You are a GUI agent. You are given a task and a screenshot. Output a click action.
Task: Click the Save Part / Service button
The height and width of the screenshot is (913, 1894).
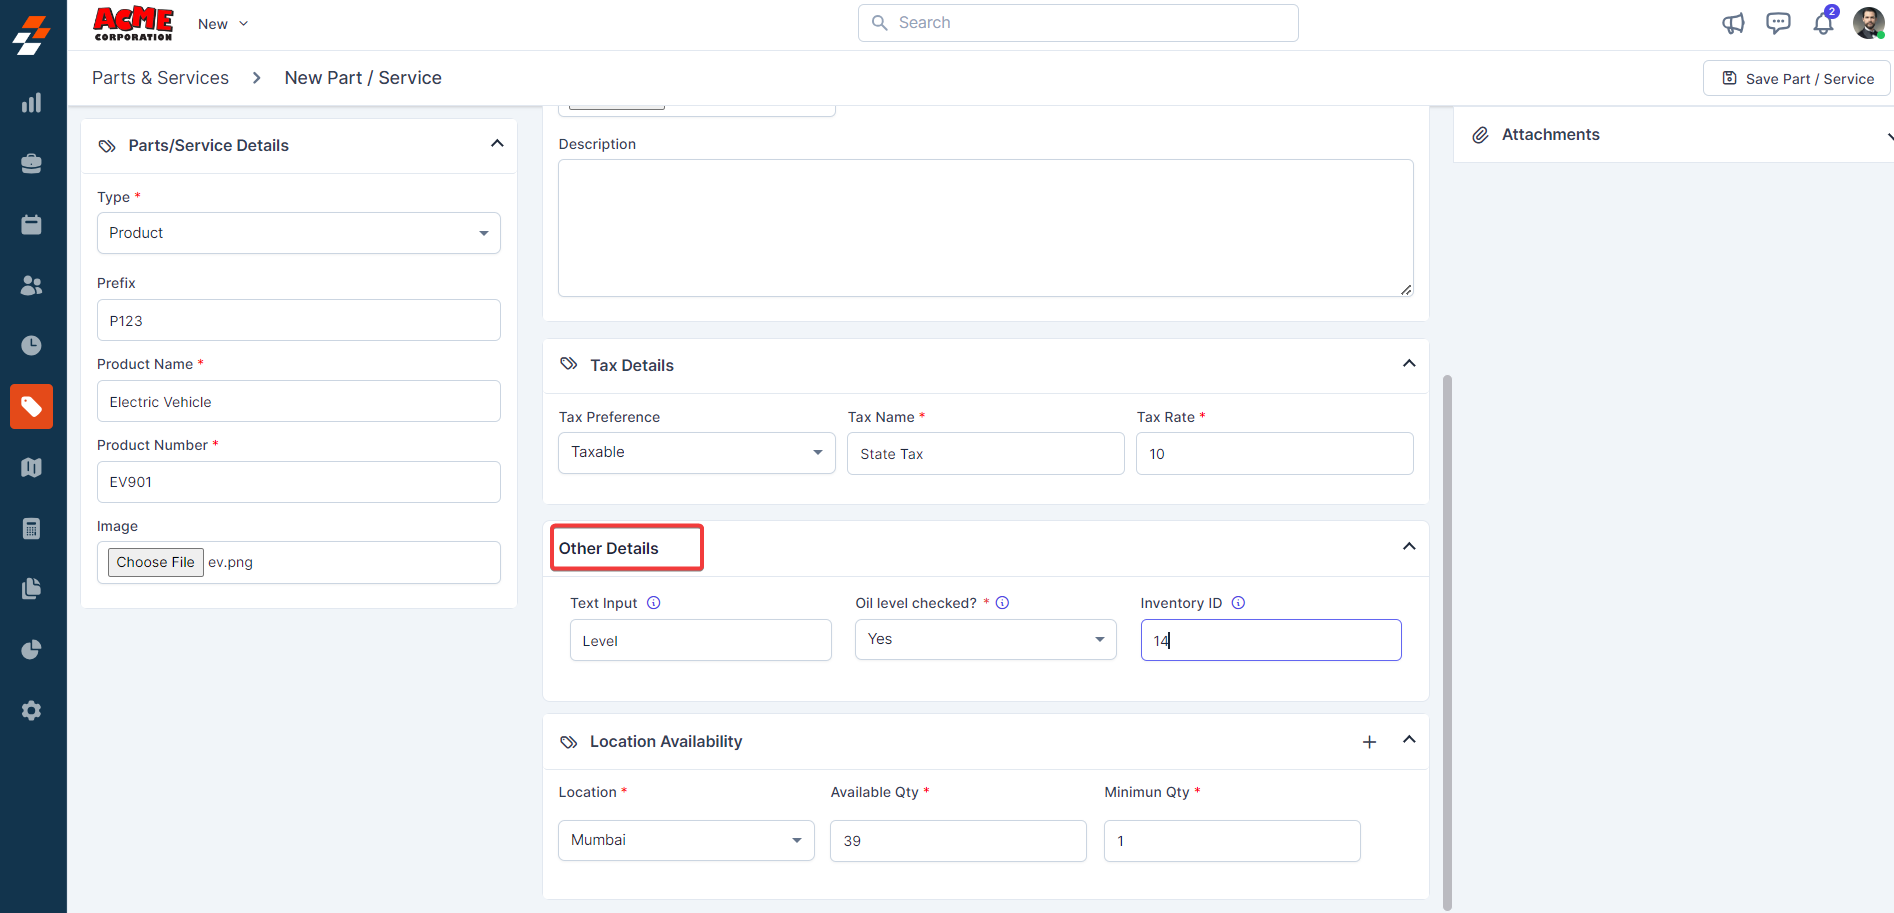(1797, 79)
